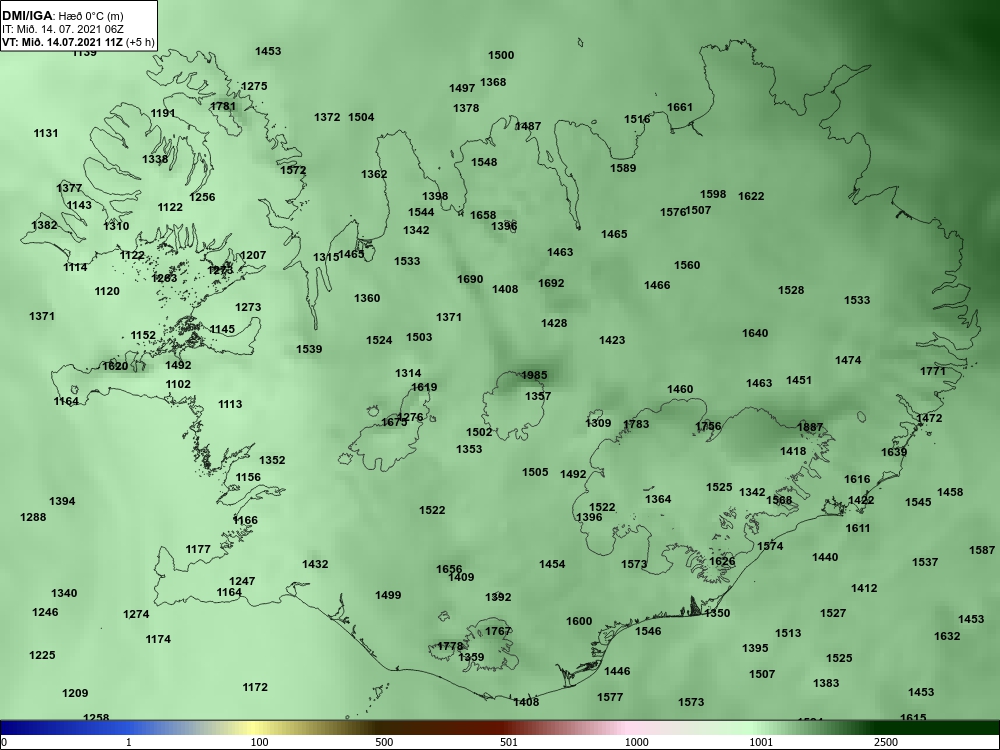Click the map value 1504
Screen dimensions: 1000x750
pos(361,117)
